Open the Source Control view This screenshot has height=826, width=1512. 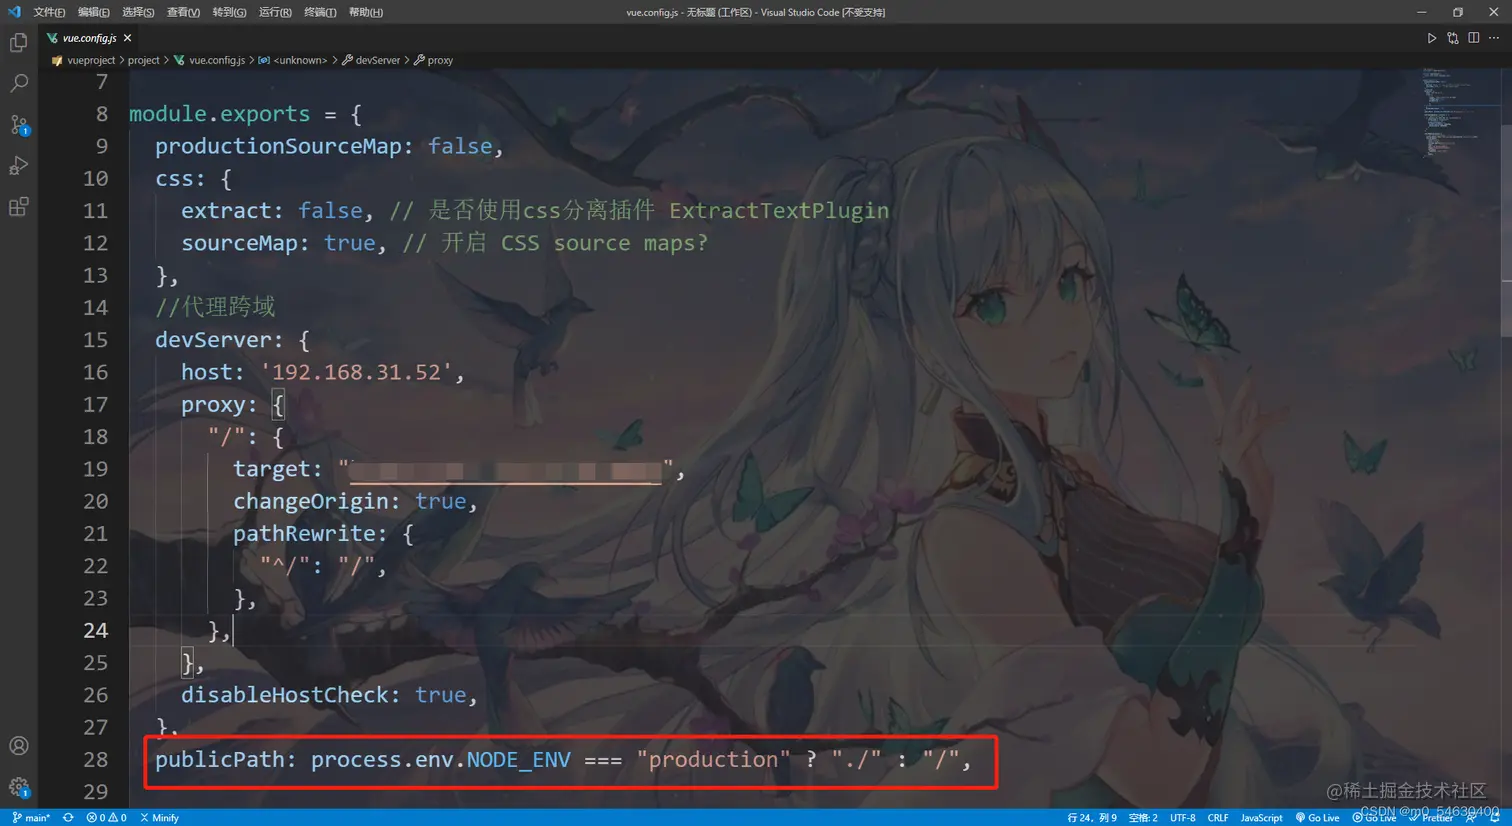click(x=18, y=125)
